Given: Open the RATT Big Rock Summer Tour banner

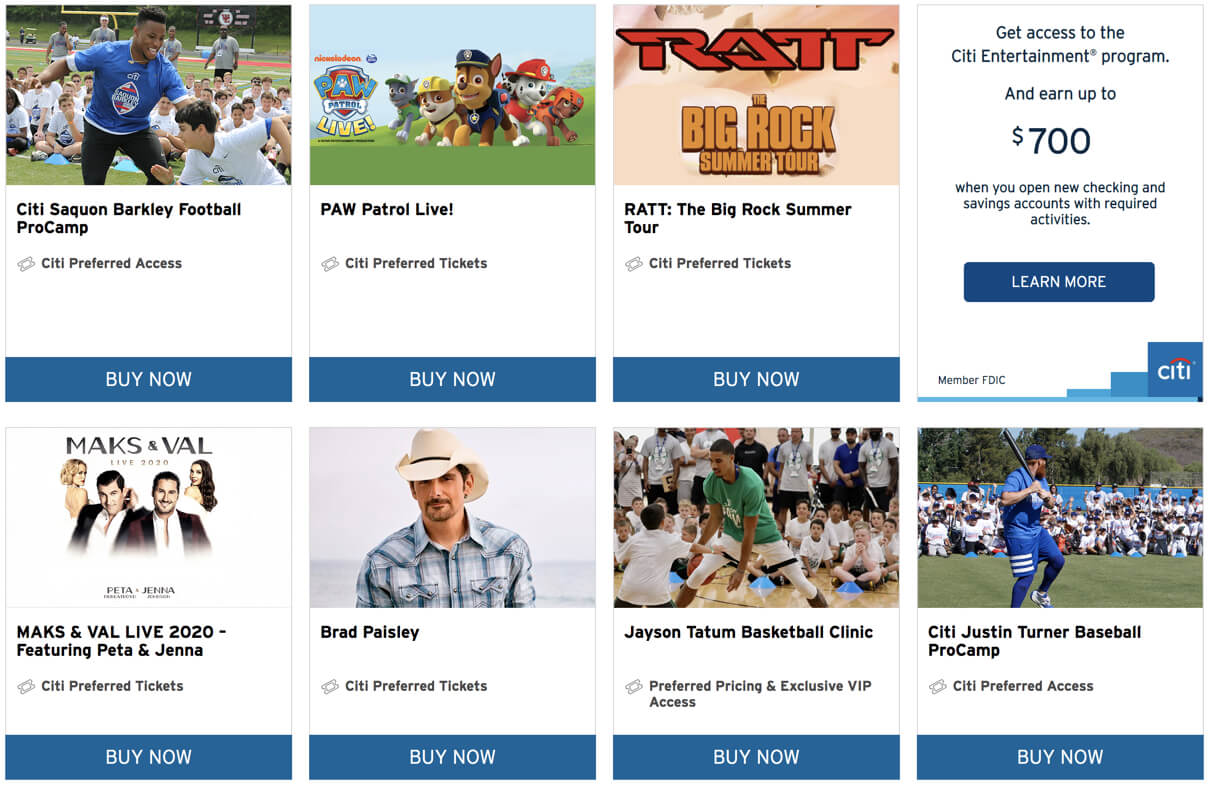Looking at the screenshot, I should [756, 95].
